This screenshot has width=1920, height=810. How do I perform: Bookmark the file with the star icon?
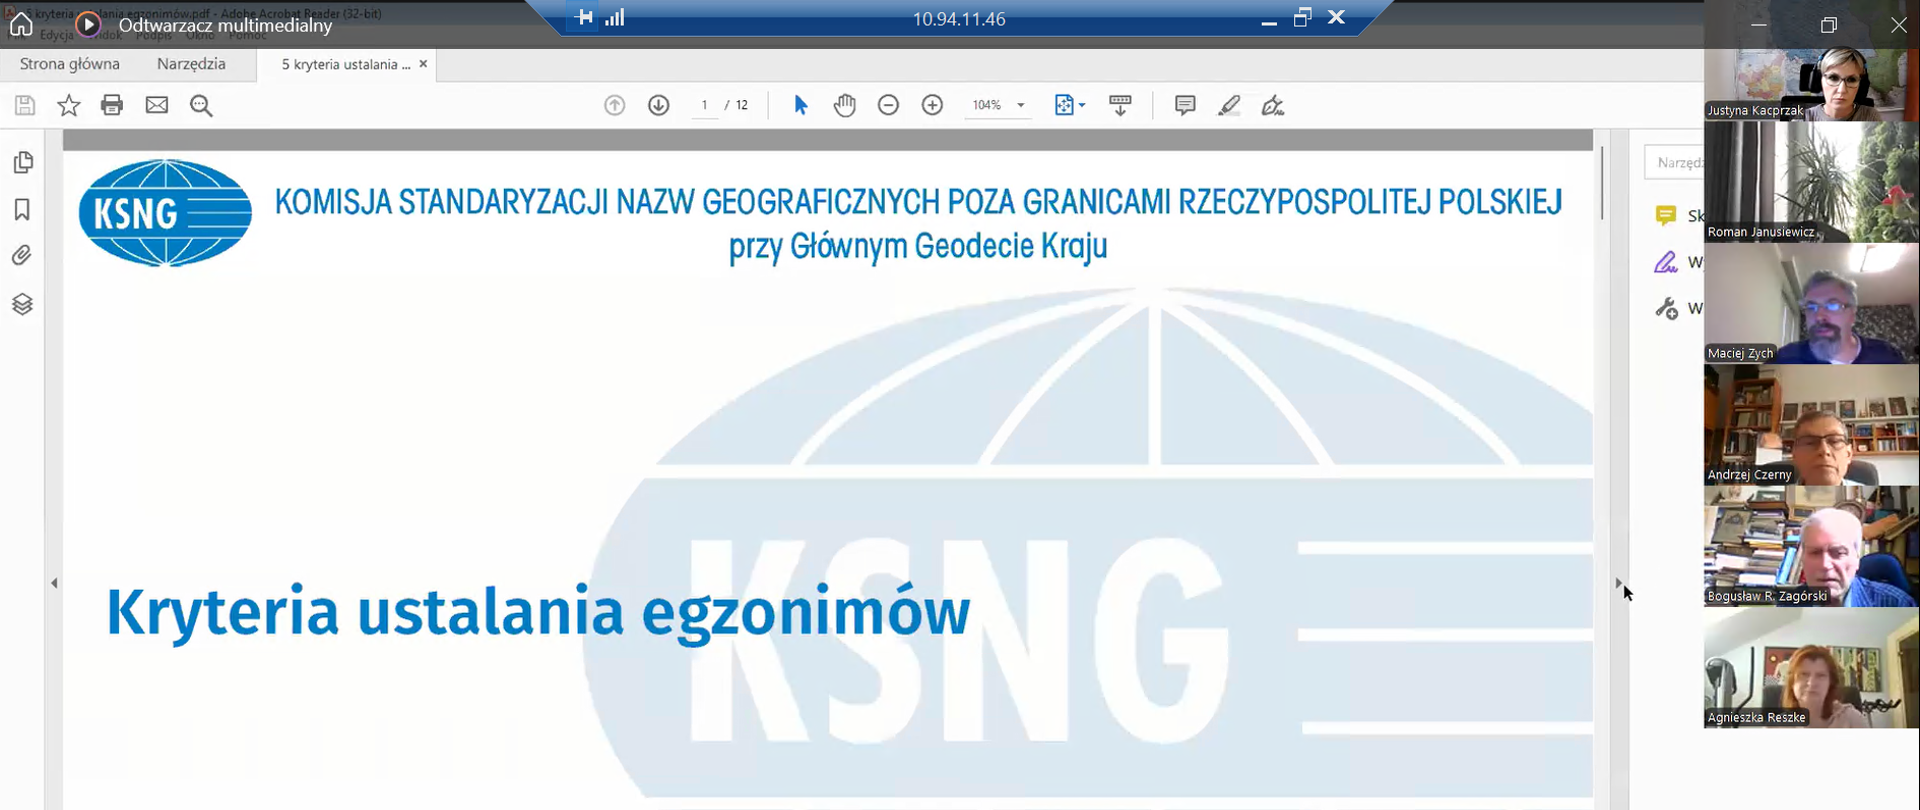click(68, 105)
